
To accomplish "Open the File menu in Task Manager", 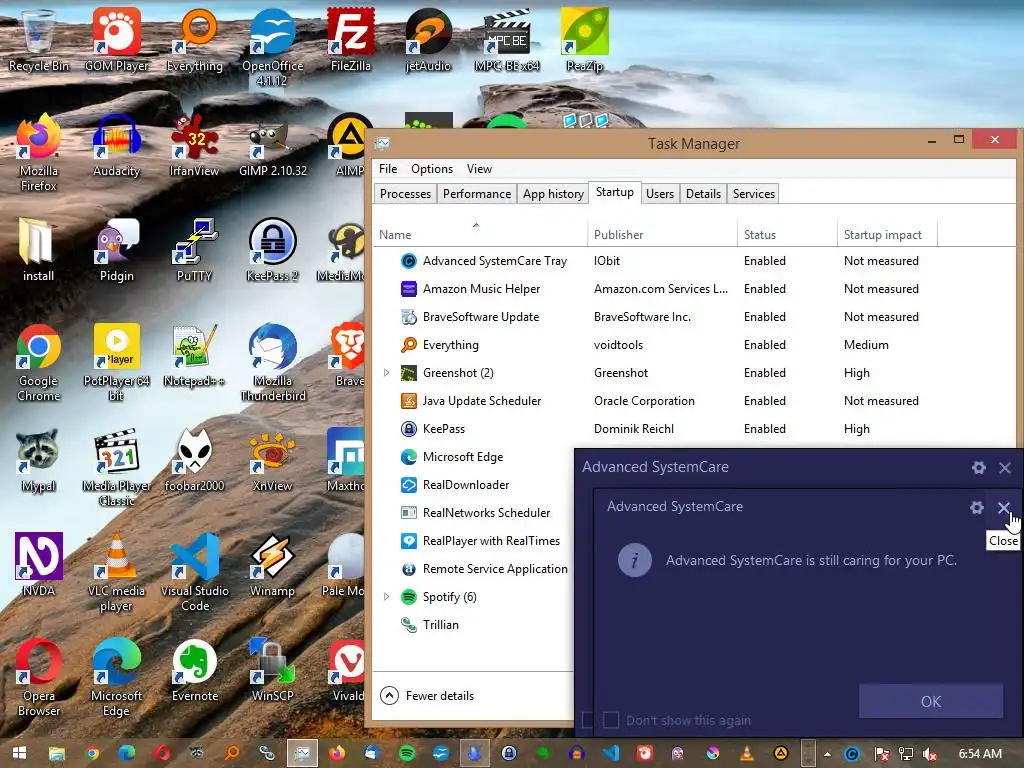I will 388,168.
